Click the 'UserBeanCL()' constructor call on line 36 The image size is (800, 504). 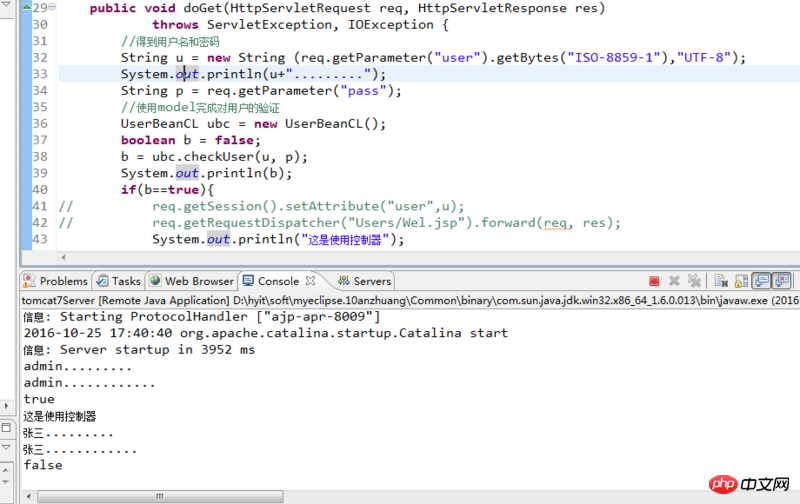coord(331,123)
